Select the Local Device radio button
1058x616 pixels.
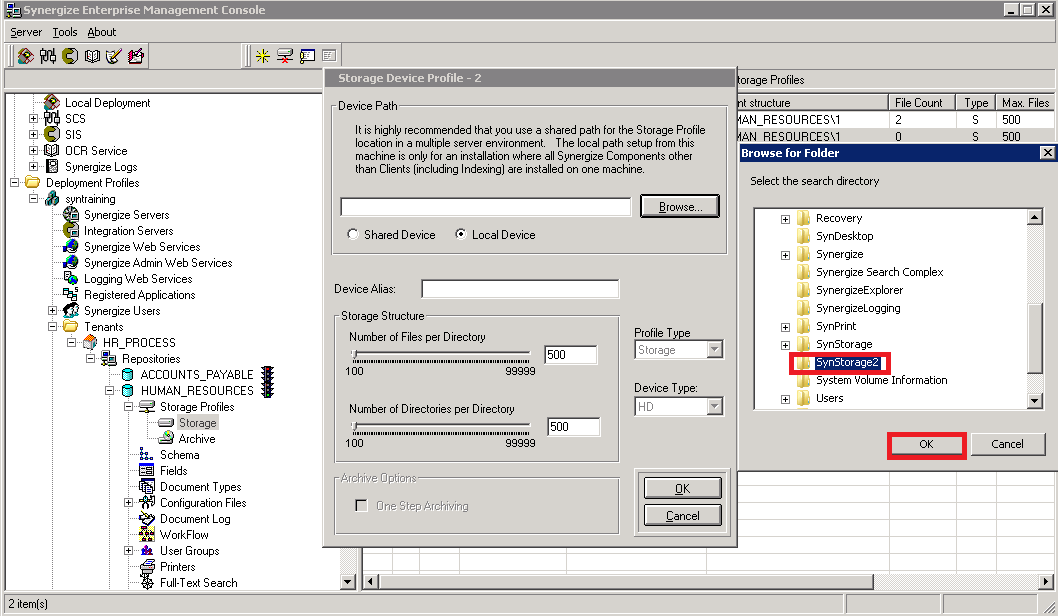point(461,234)
